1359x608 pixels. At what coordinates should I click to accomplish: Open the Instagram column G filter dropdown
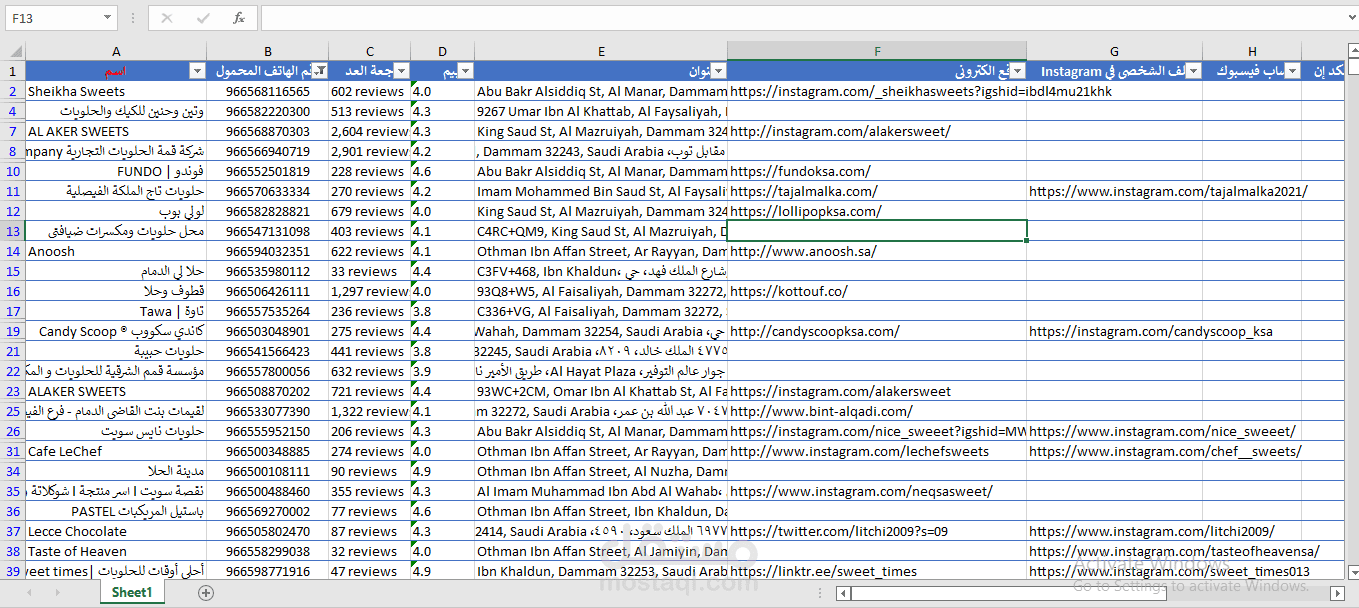tap(1191, 71)
